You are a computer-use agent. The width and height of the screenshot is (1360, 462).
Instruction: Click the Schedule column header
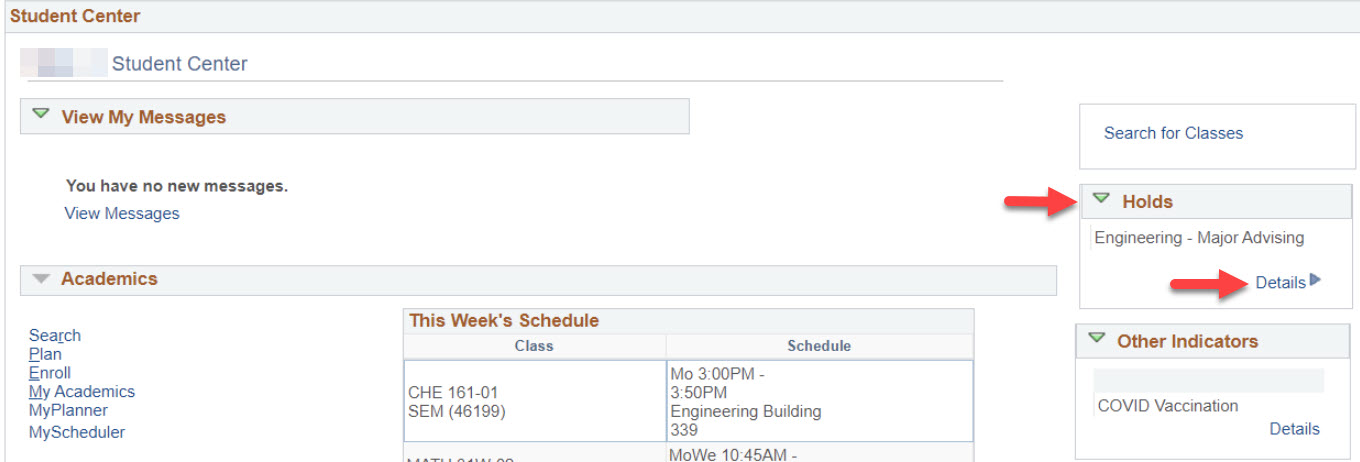click(819, 346)
